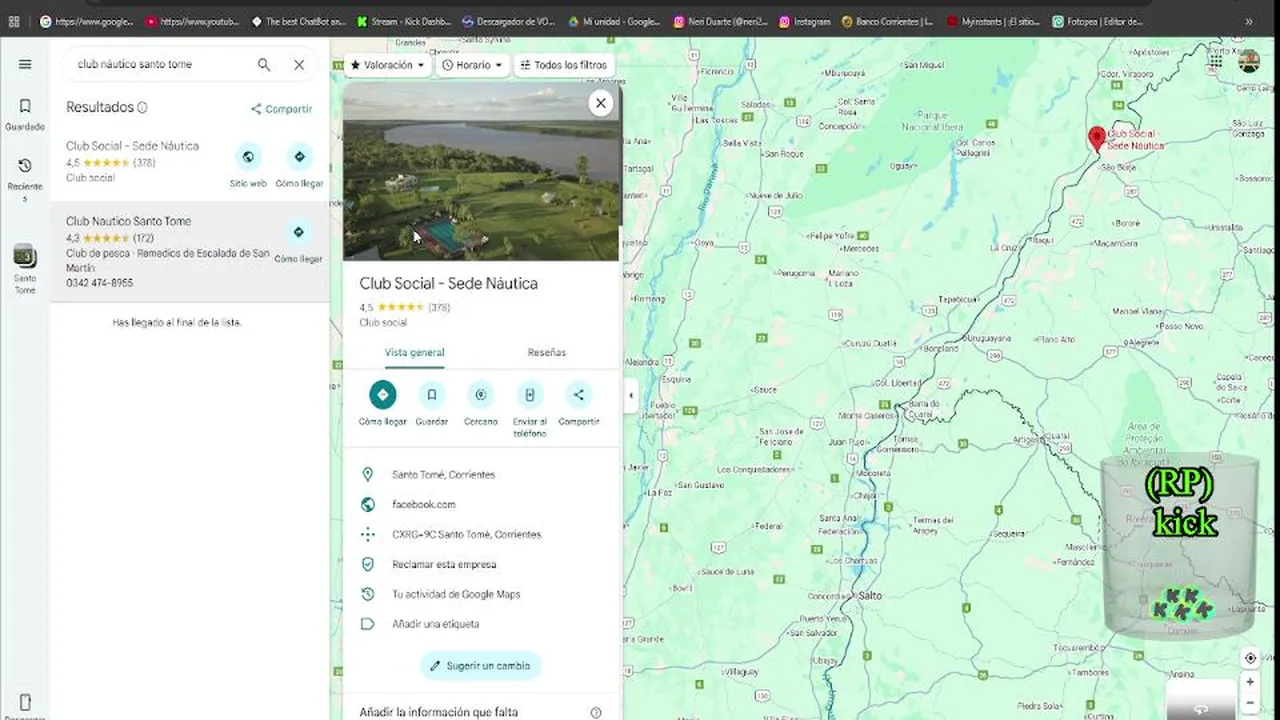The image size is (1280, 720).
Task: Open the Neri Duarte Instagram bookmark
Action: [720, 21]
